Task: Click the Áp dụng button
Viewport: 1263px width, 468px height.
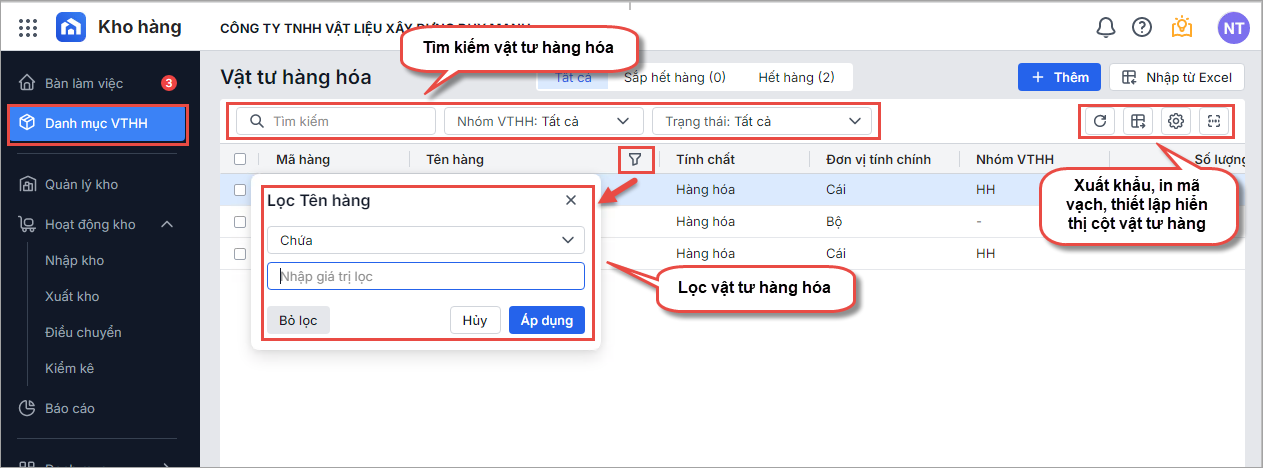Action: tap(546, 320)
